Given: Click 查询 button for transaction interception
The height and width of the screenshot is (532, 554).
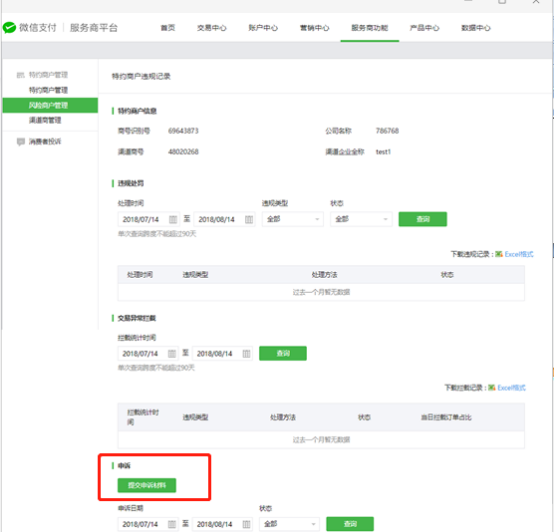Looking at the screenshot, I should coord(283,353).
